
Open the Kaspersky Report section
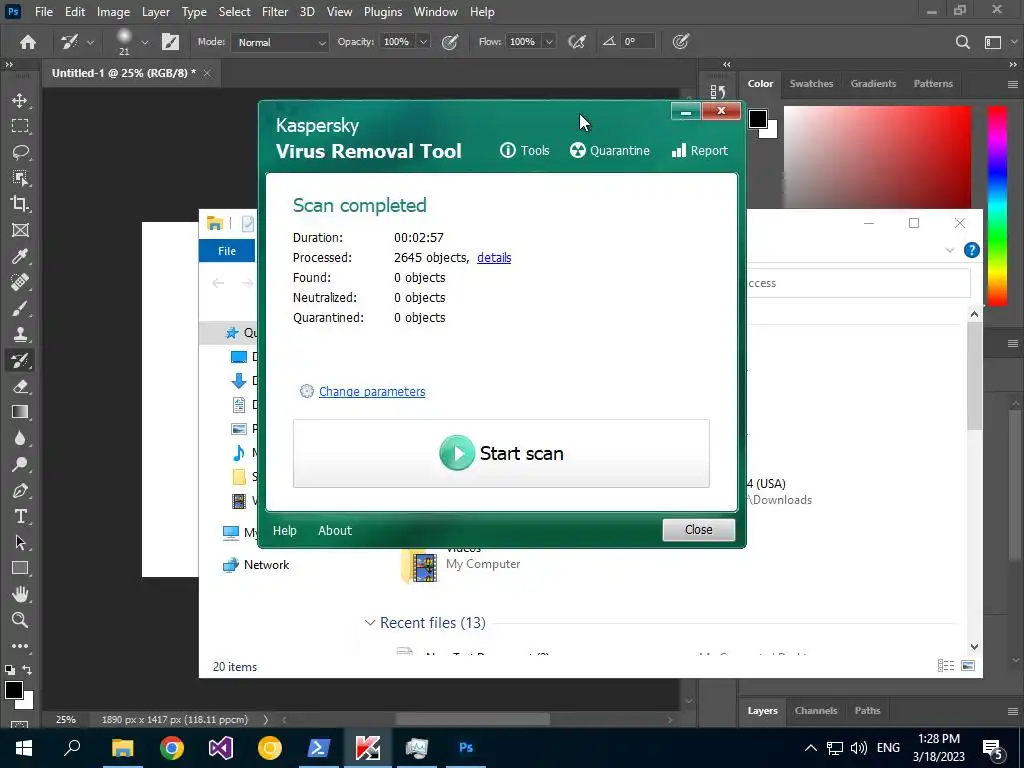[699, 151]
